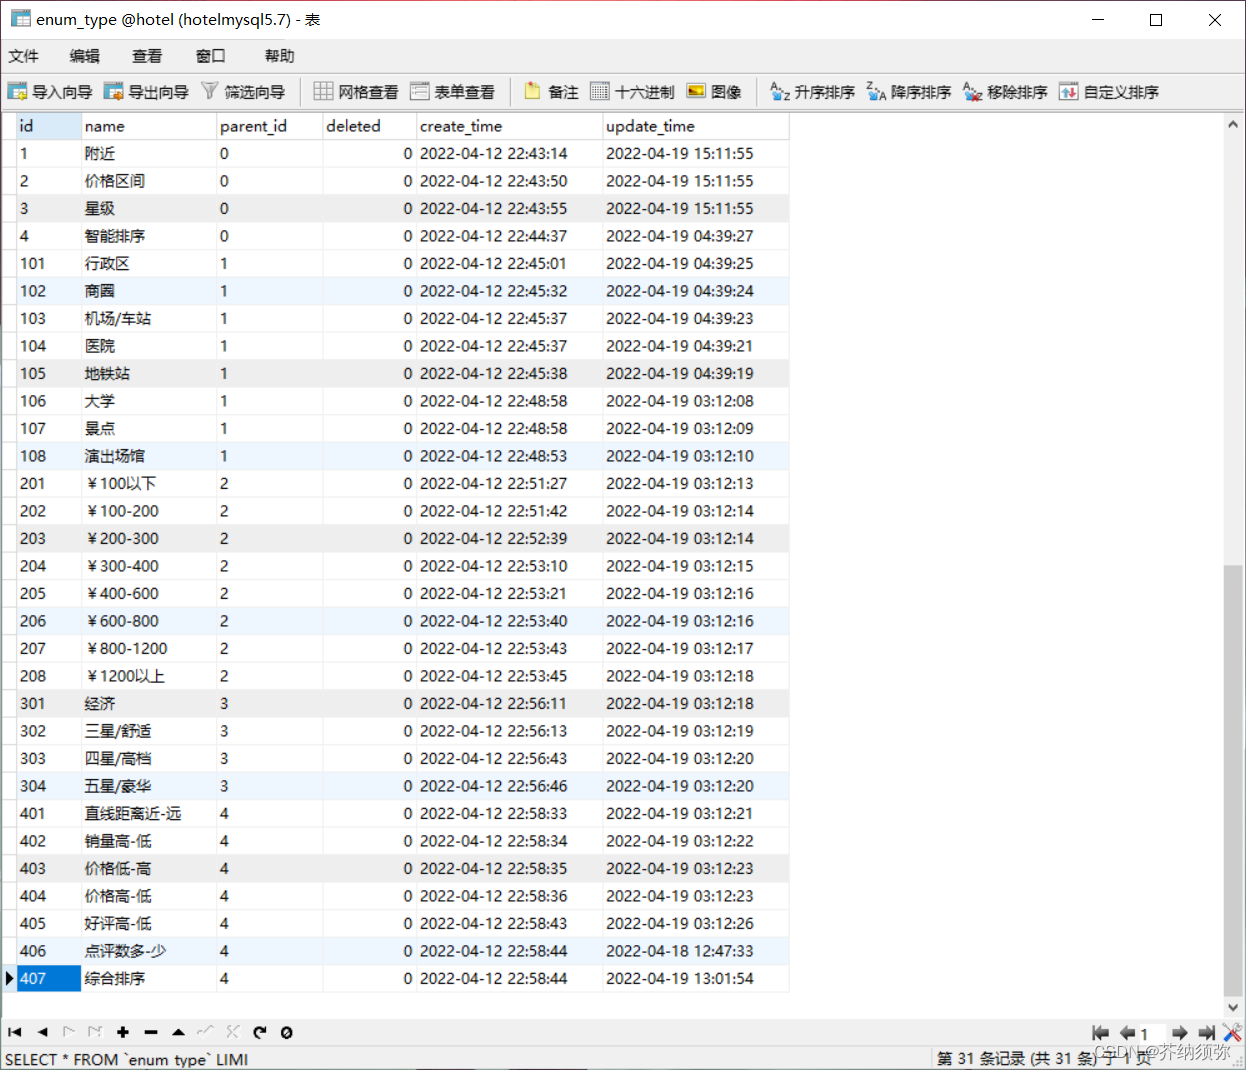The height and width of the screenshot is (1070, 1246).
Task: Go to the previous record
Action: pos(42,1032)
